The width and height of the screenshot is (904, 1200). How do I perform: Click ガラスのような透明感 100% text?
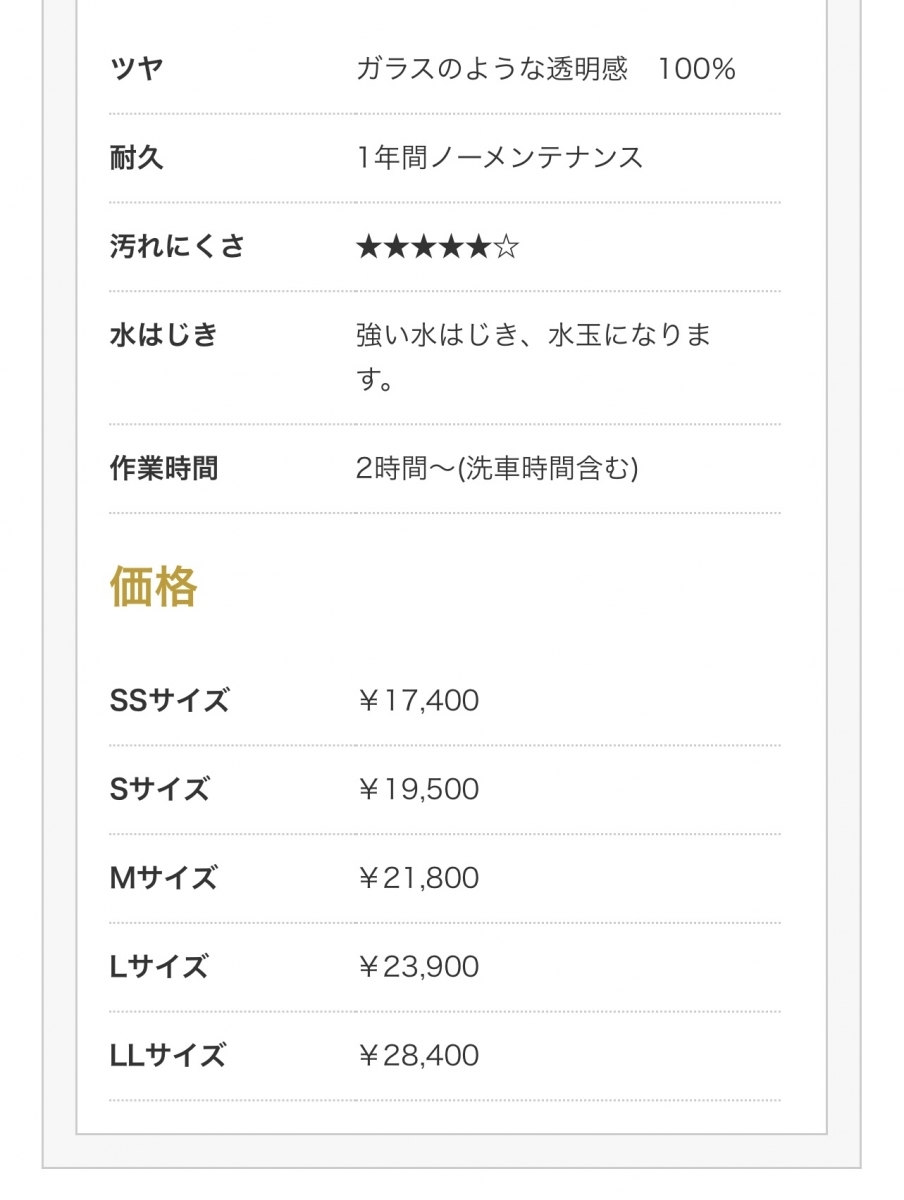coord(545,69)
